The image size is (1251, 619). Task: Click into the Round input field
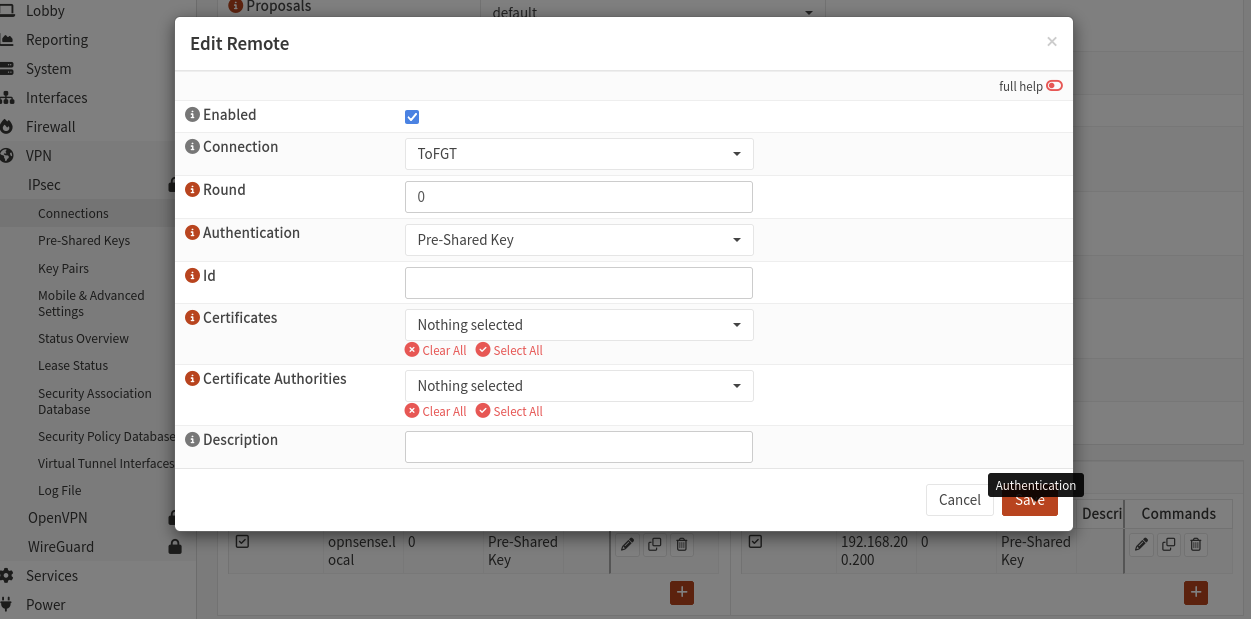pyautogui.click(x=579, y=197)
